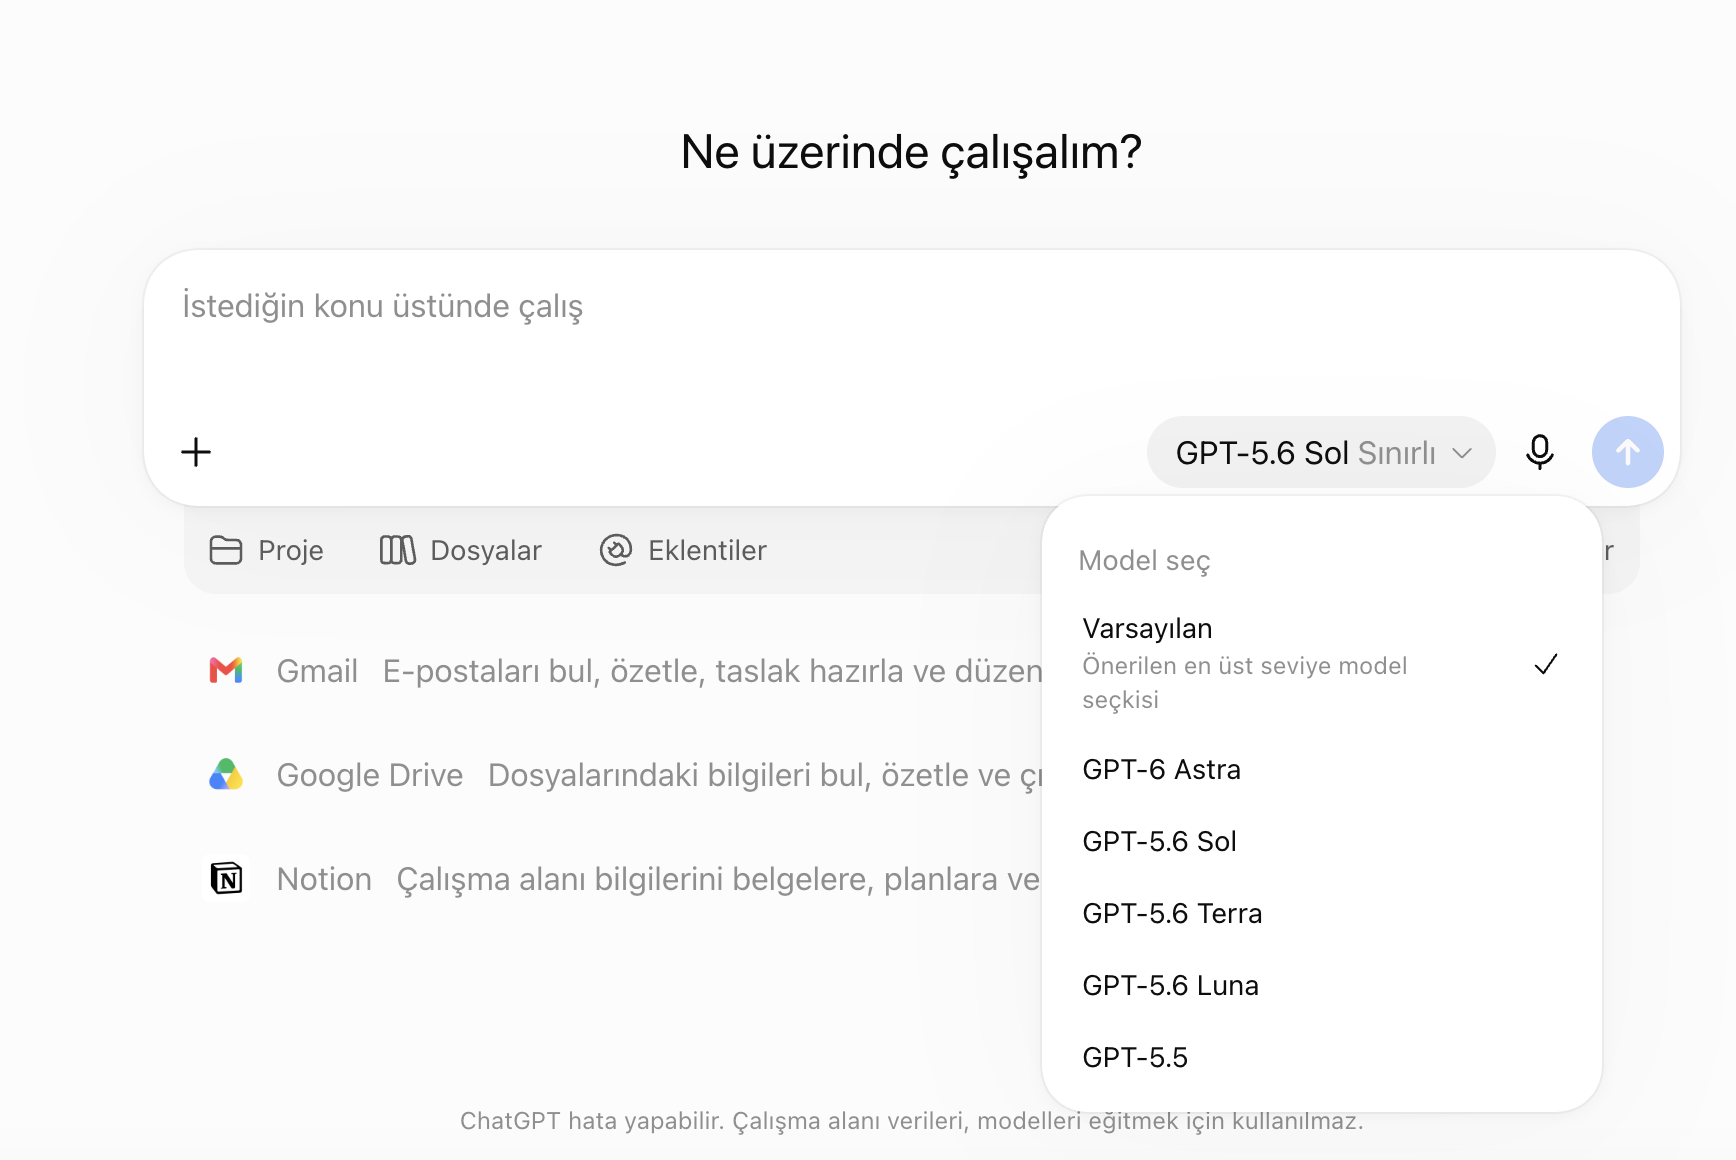Open the Notion suggestion description
The height and width of the screenshot is (1160, 1736).
tap(718, 879)
